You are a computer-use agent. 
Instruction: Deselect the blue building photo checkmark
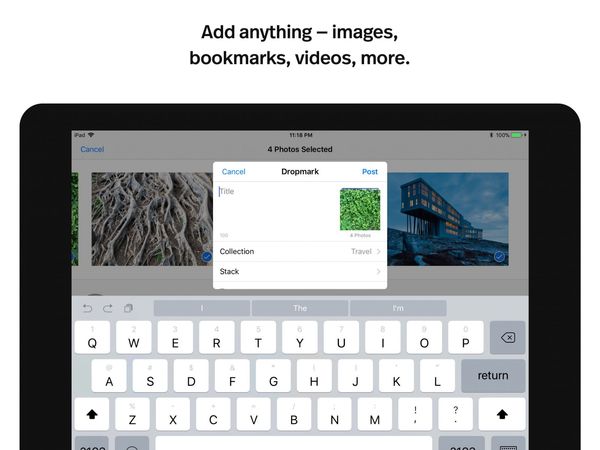coord(499,256)
